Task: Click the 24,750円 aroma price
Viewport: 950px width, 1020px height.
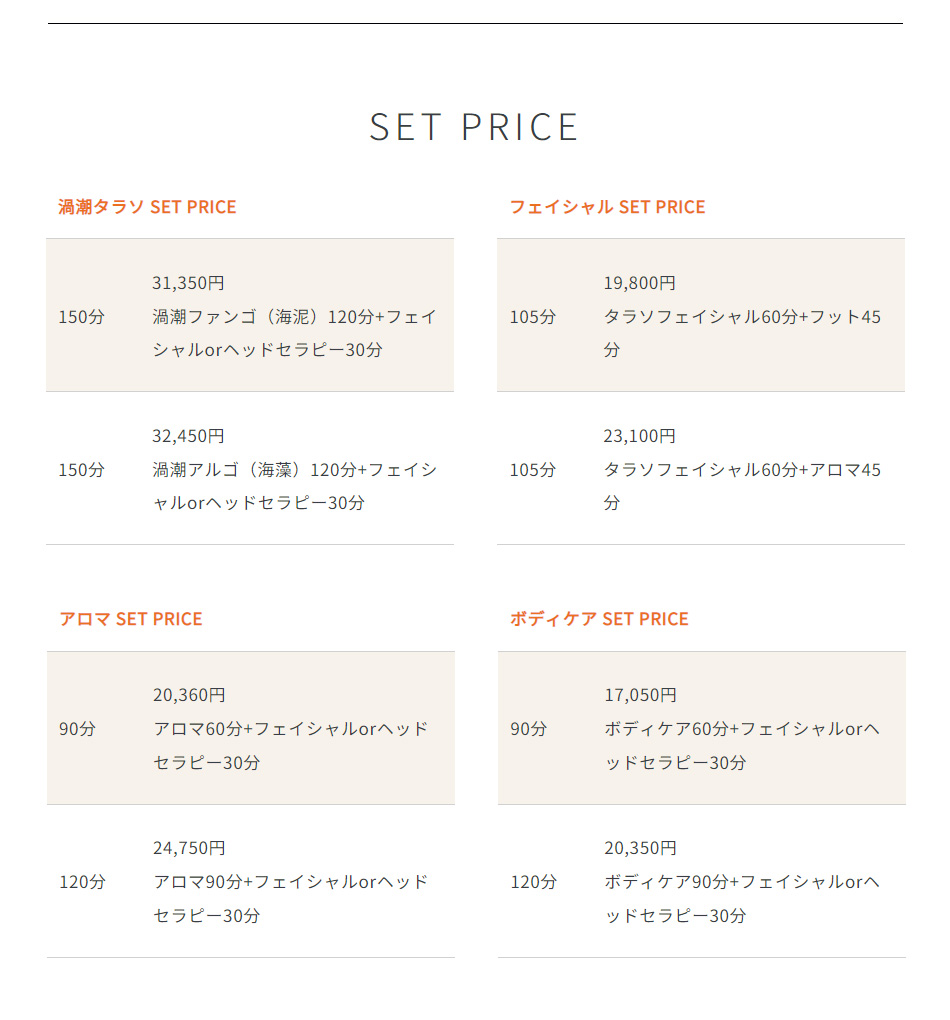Action: [189, 848]
